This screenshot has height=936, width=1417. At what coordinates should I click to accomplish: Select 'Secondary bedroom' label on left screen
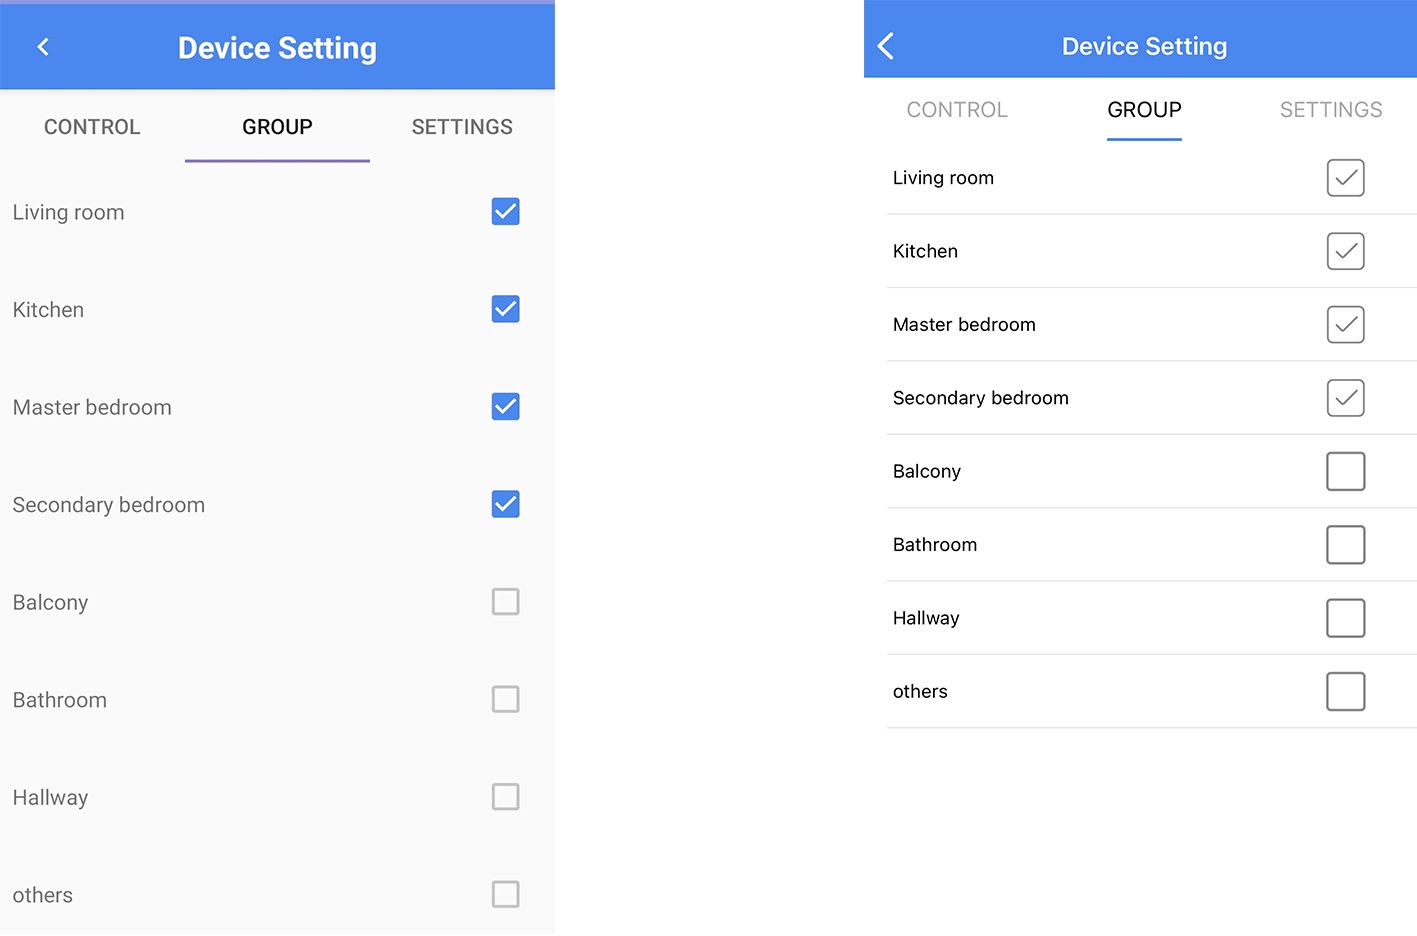point(108,505)
